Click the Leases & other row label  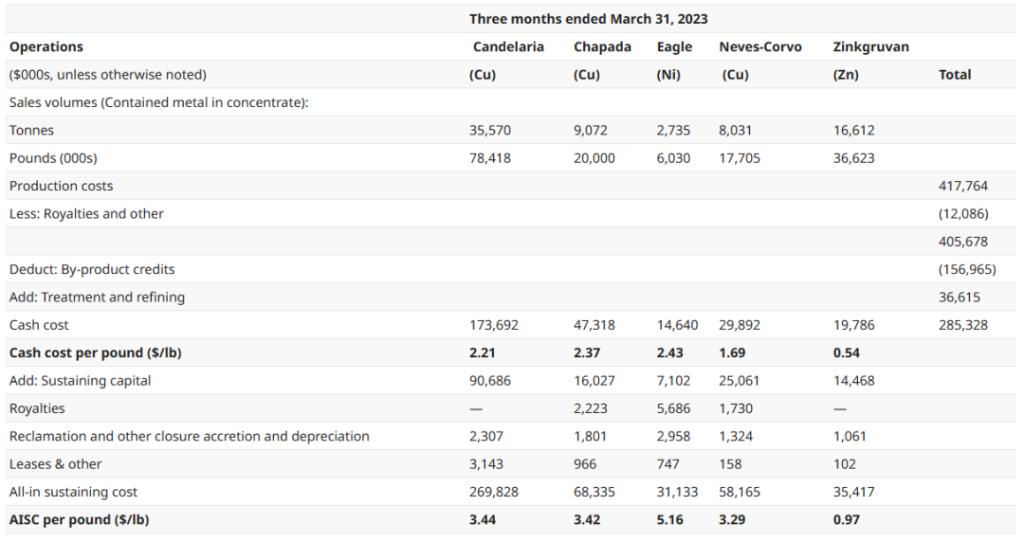55,464
